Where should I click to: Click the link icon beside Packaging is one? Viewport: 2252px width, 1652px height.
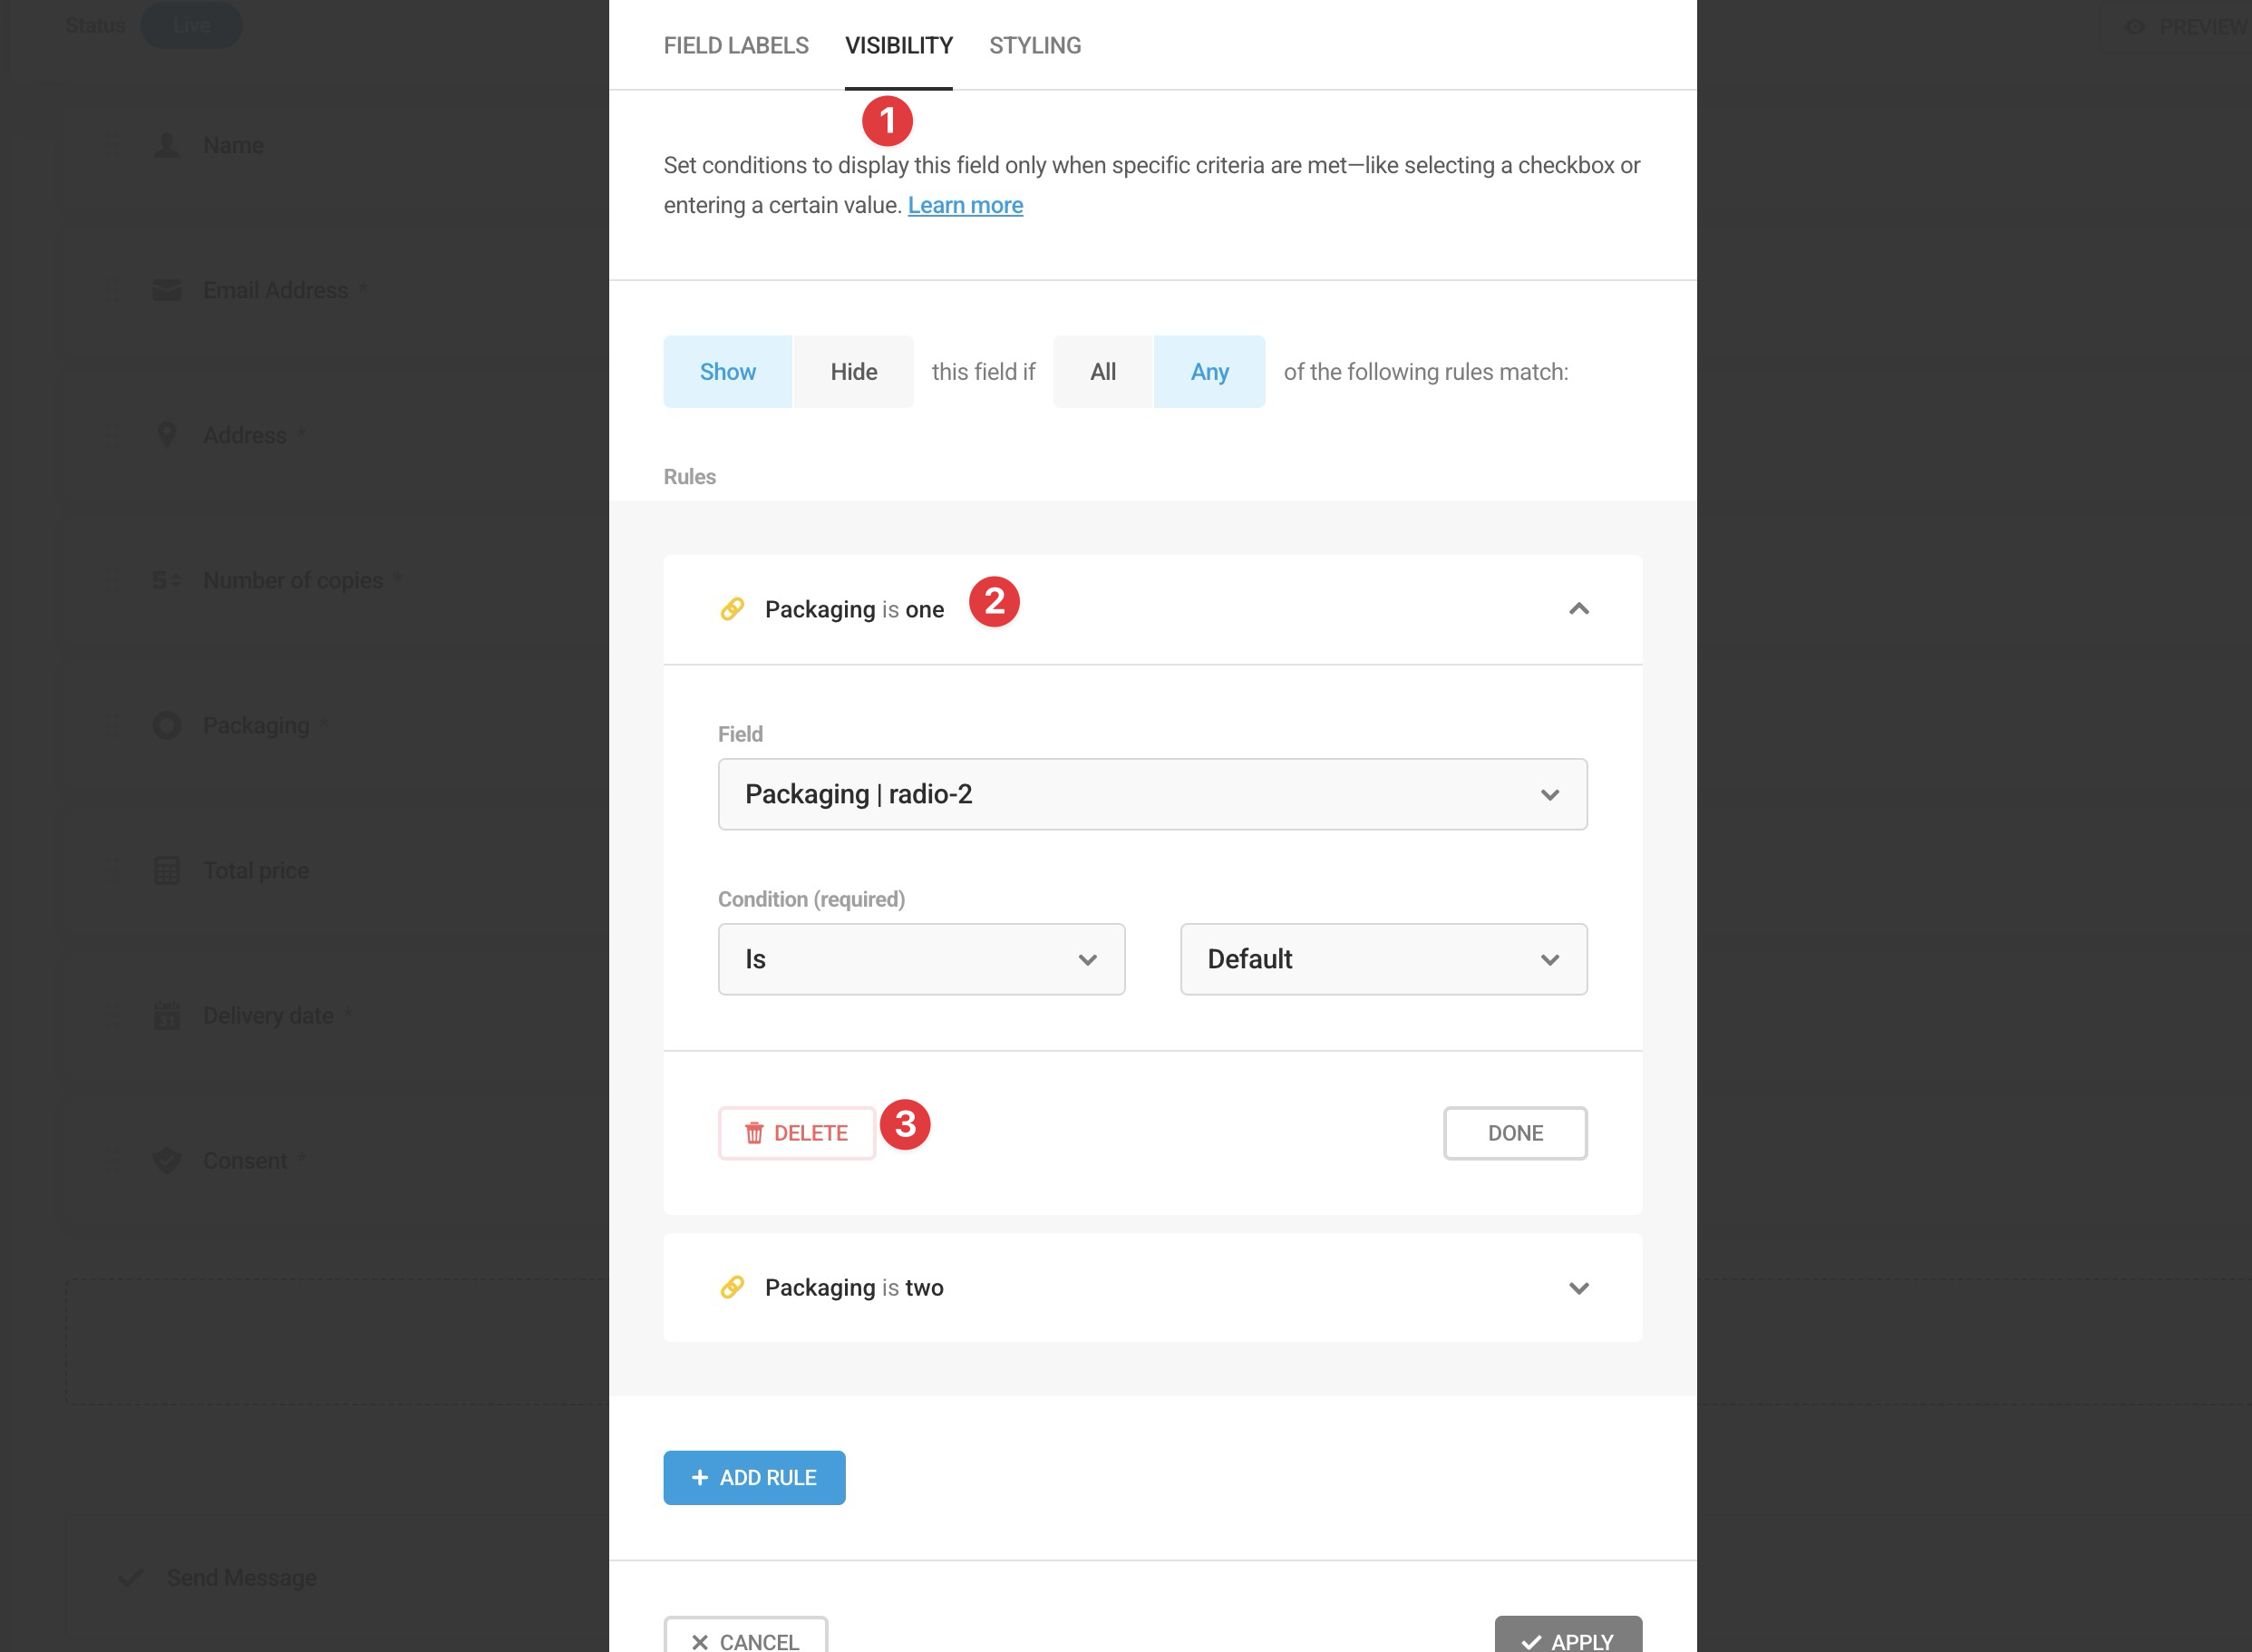point(732,609)
